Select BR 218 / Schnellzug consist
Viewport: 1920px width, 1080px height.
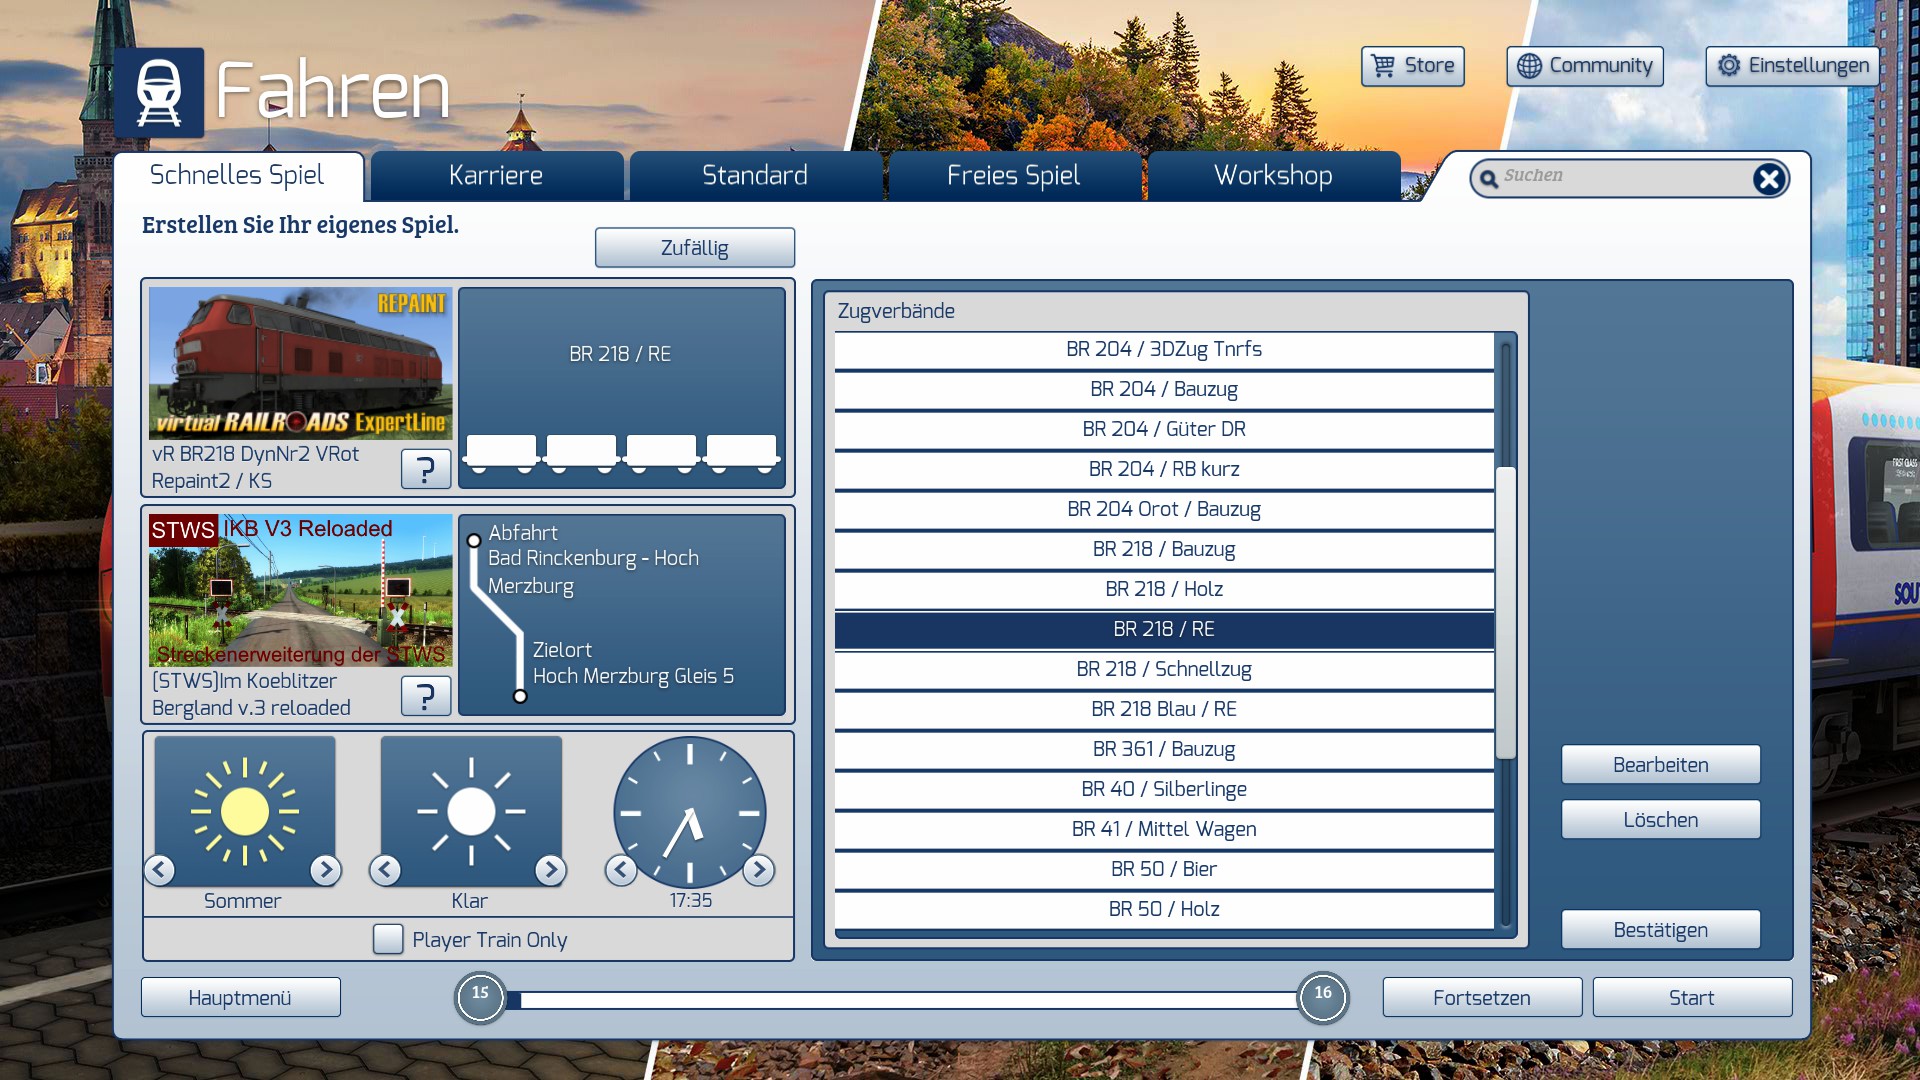tap(1163, 669)
